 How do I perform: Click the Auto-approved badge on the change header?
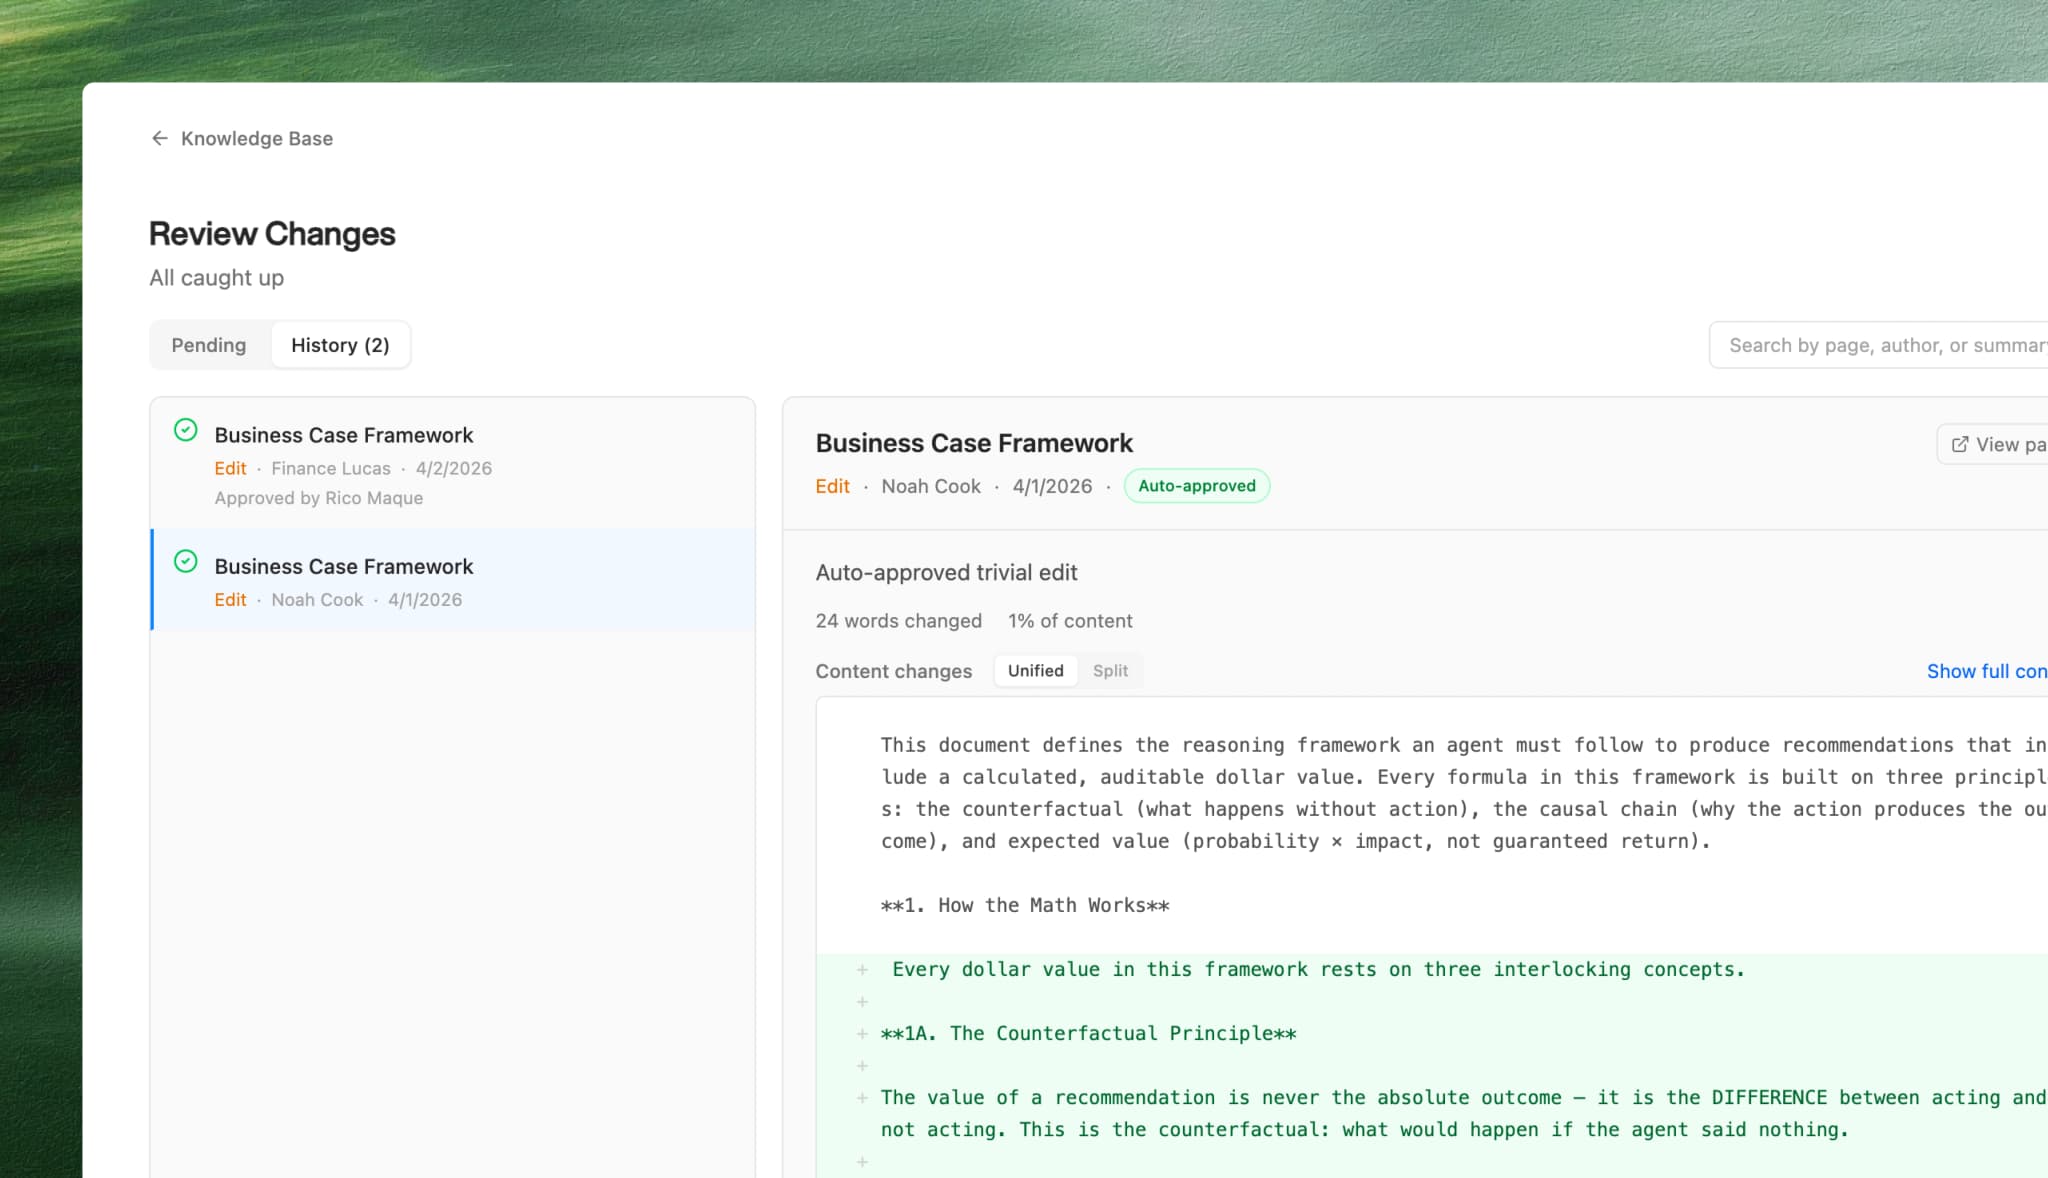point(1197,486)
